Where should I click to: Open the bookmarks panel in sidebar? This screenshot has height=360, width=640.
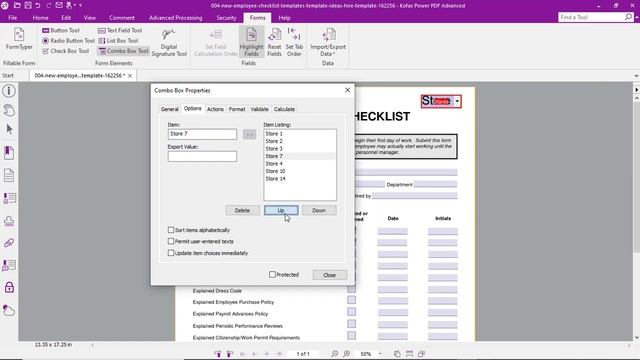(x=9, y=153)
